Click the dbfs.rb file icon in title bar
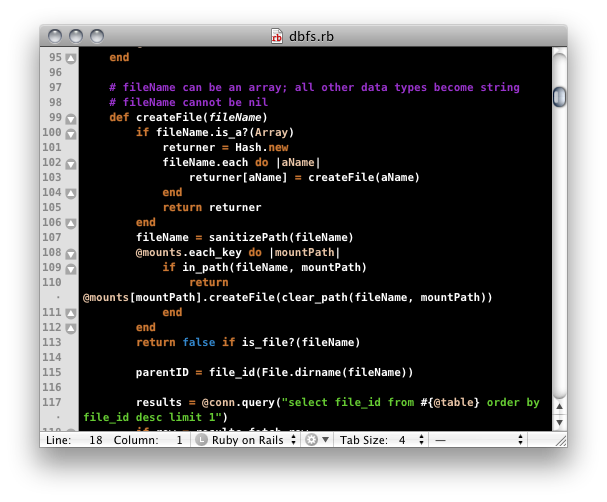This screenshot has height=502, width=607. [277, 36]
